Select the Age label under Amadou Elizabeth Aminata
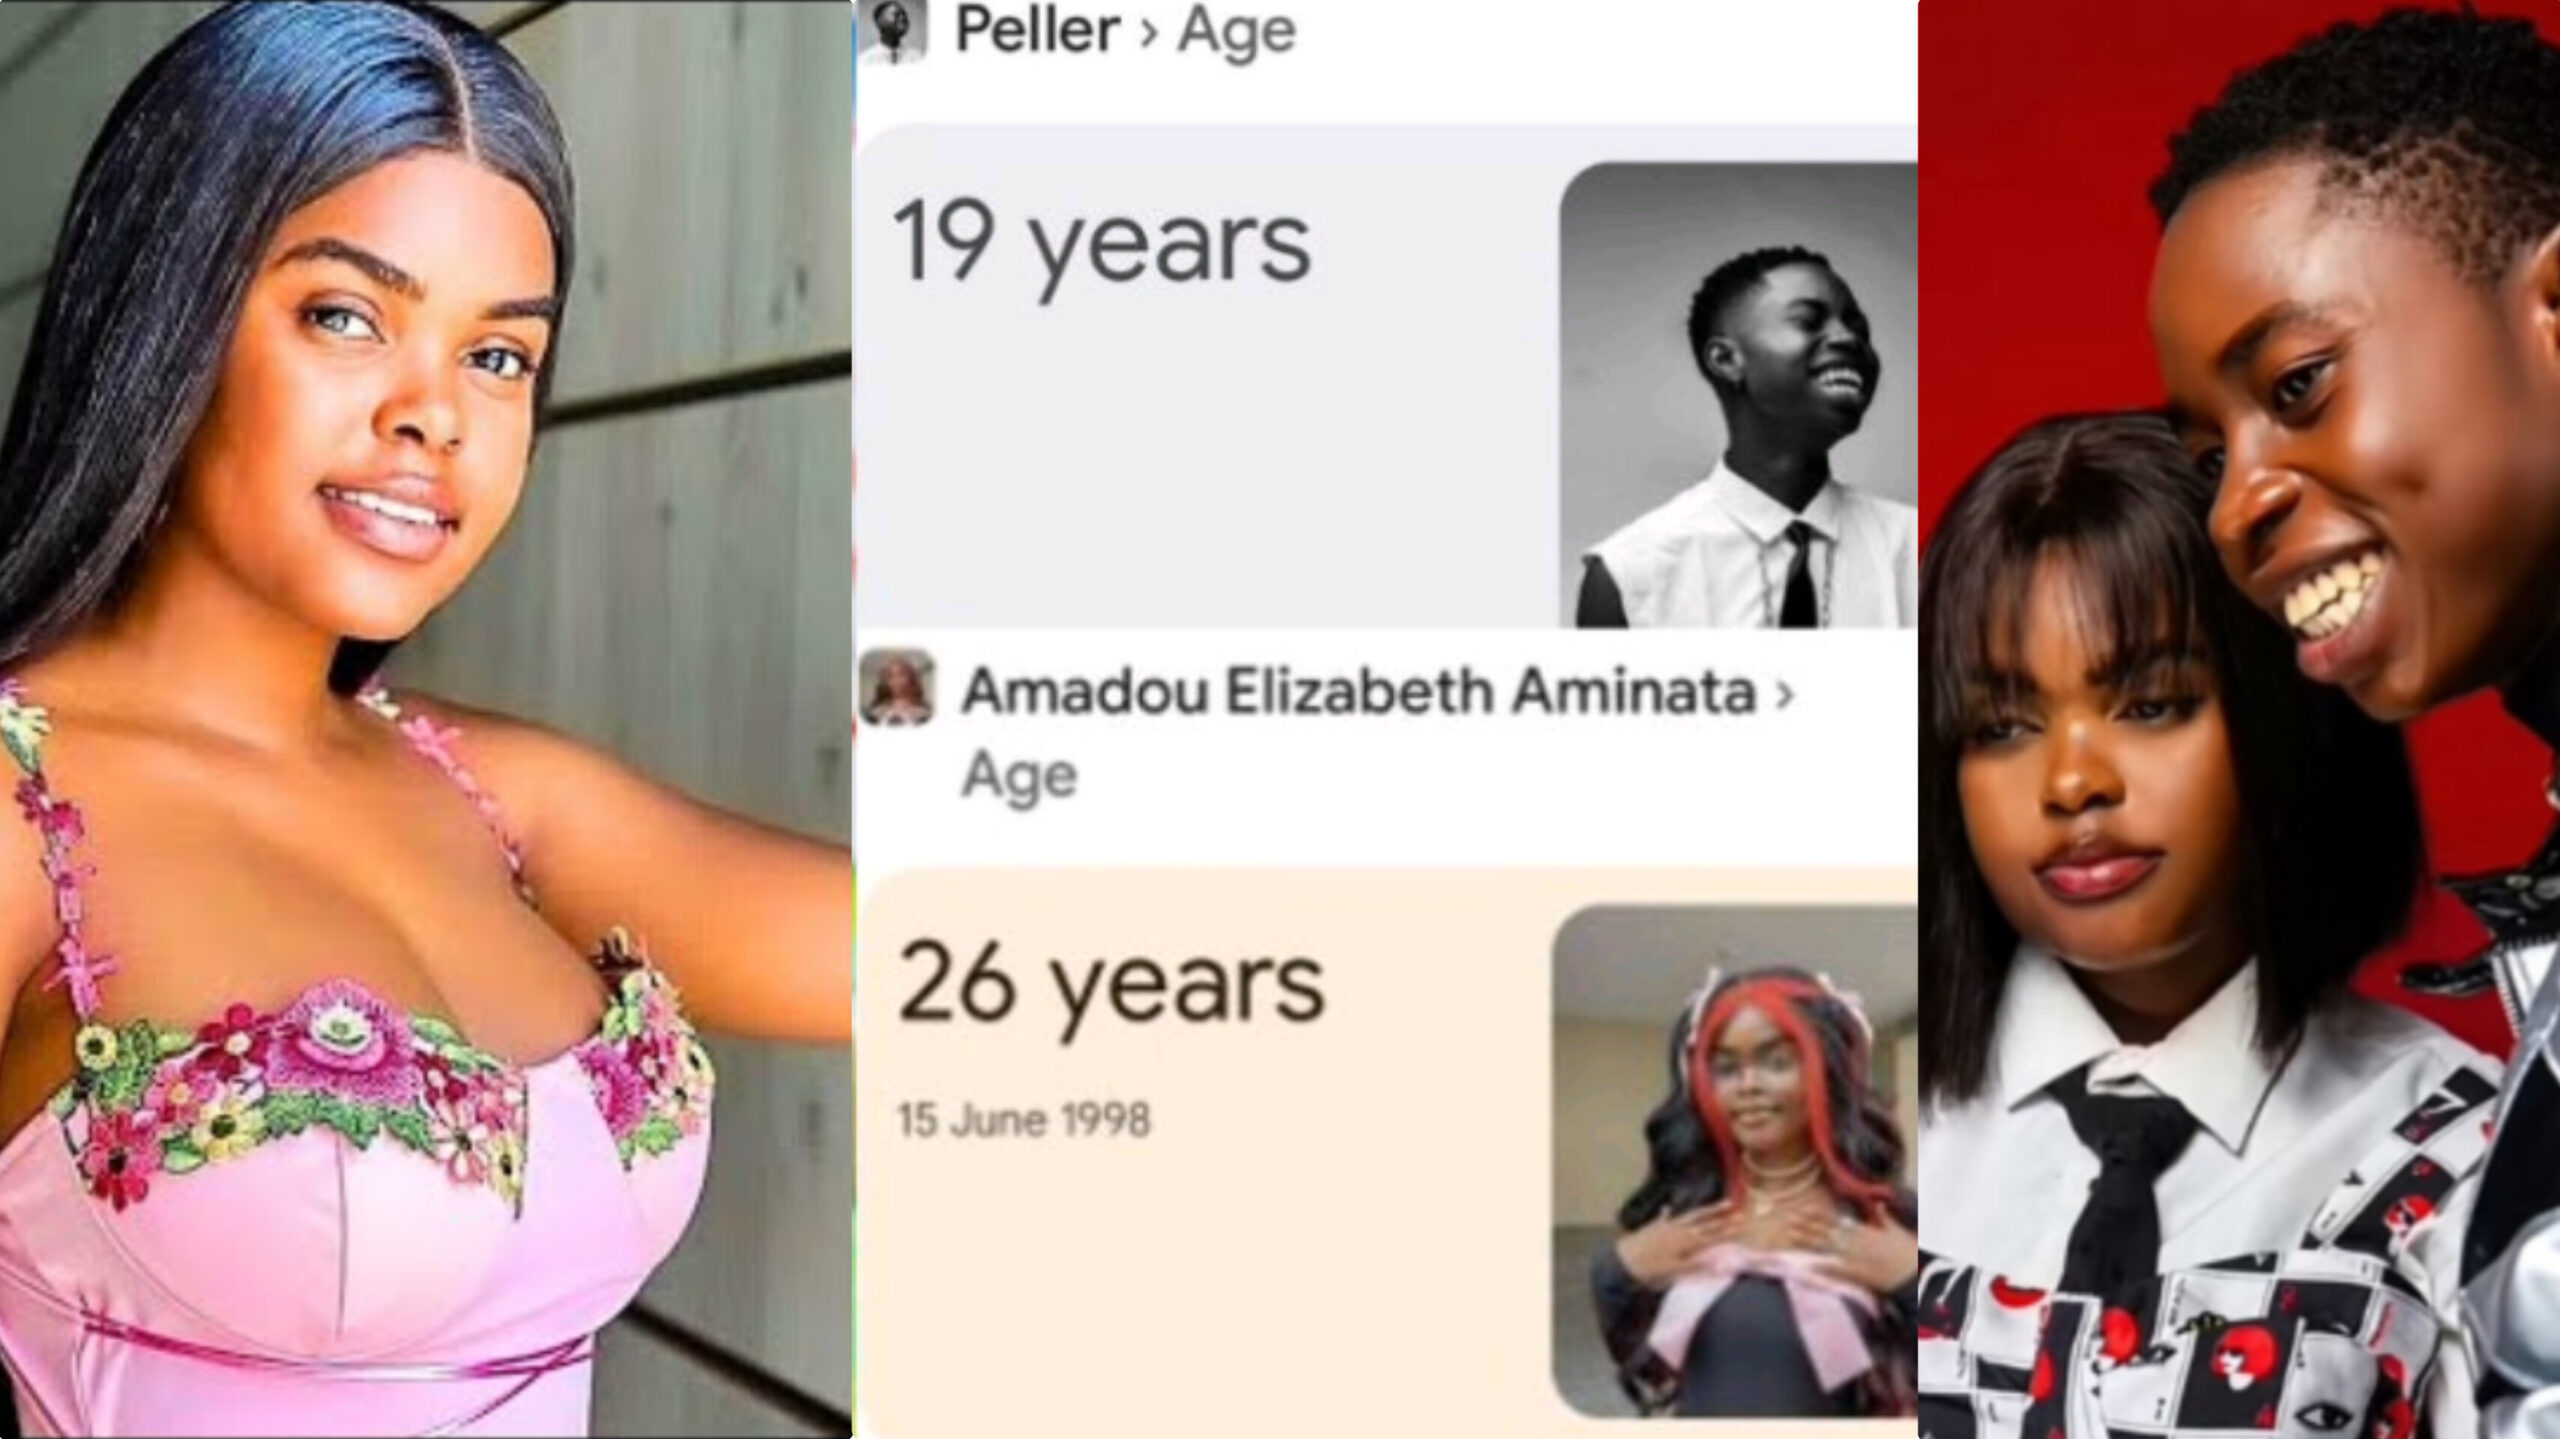Screen dimensions: 2560x1439 (x=1019, y=776)
